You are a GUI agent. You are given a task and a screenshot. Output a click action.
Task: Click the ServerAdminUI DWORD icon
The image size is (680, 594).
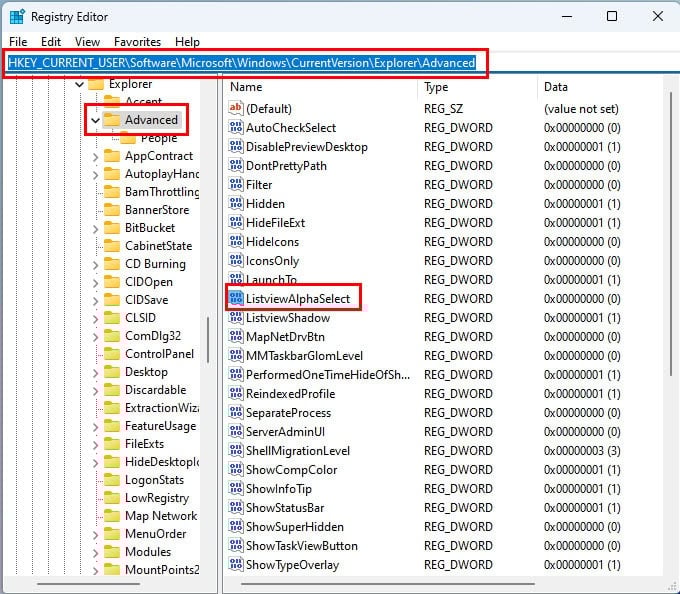pyautogui.click(x=236, y=431)
